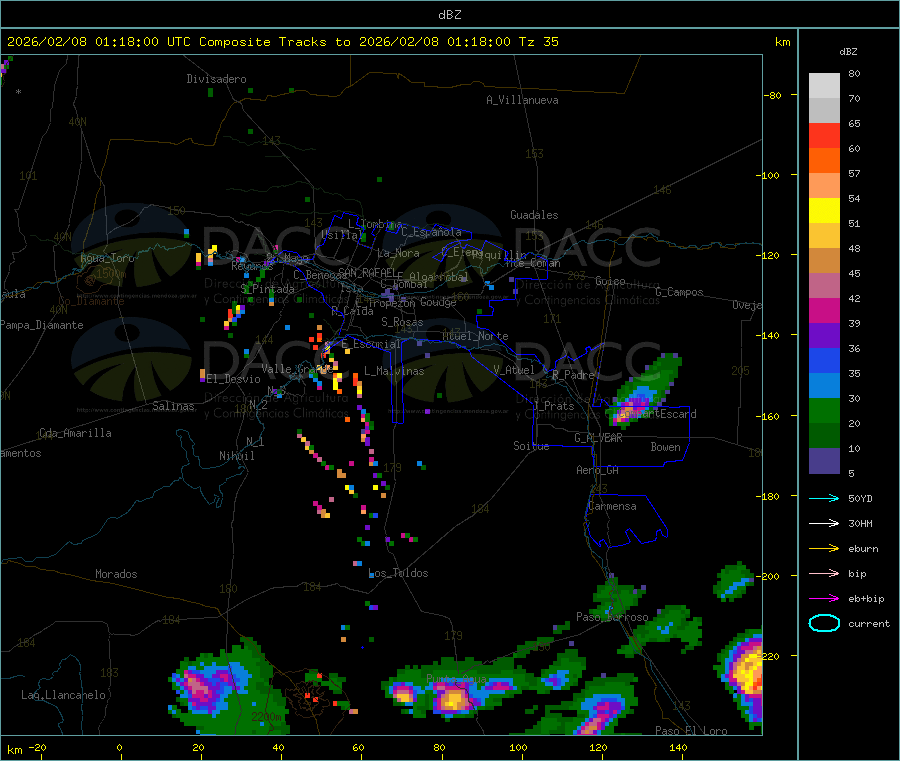Select the indigo 5–10 dBZ color band
Viewport: 900px width, 761px height.
824,461
